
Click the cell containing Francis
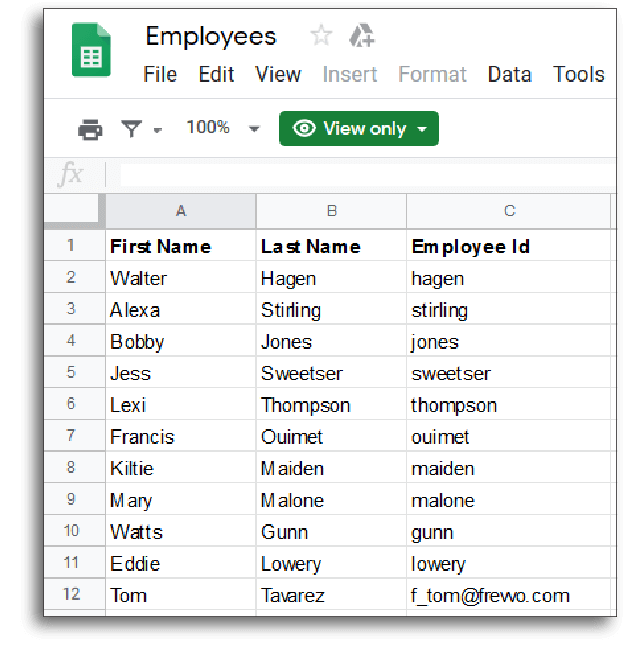click(x=181, y=436)
